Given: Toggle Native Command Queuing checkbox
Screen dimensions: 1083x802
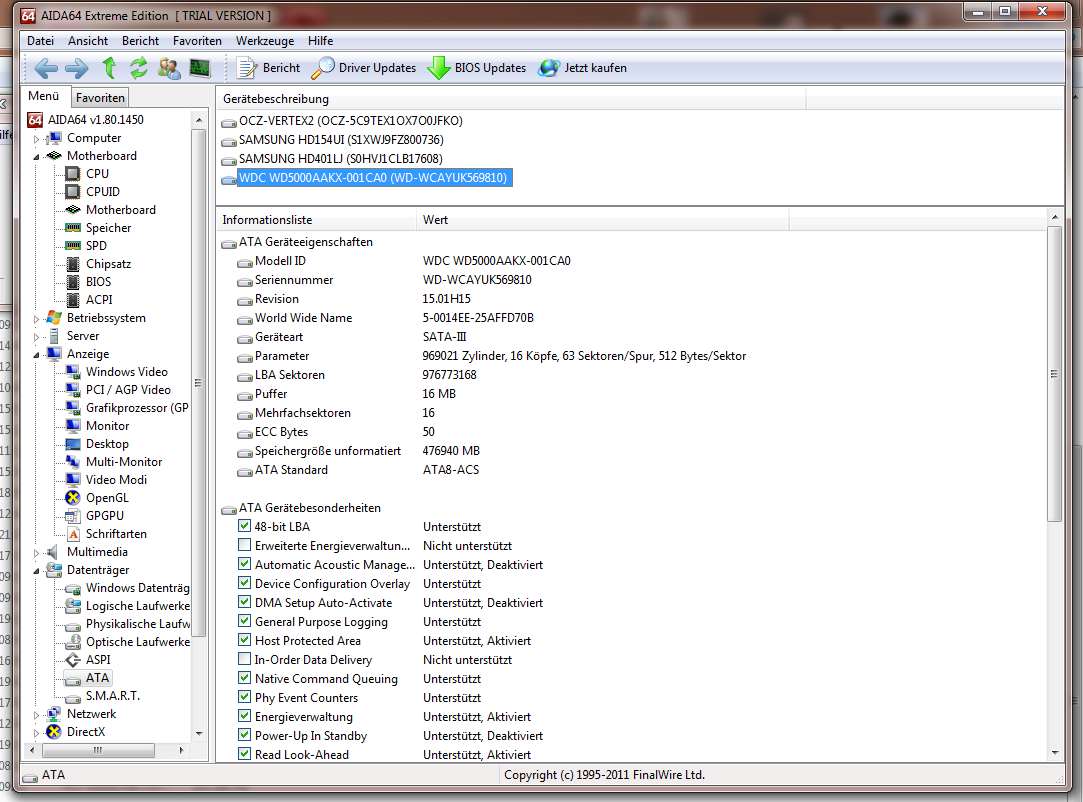Looking at the screenshot, I should click(x=244, y=678).
